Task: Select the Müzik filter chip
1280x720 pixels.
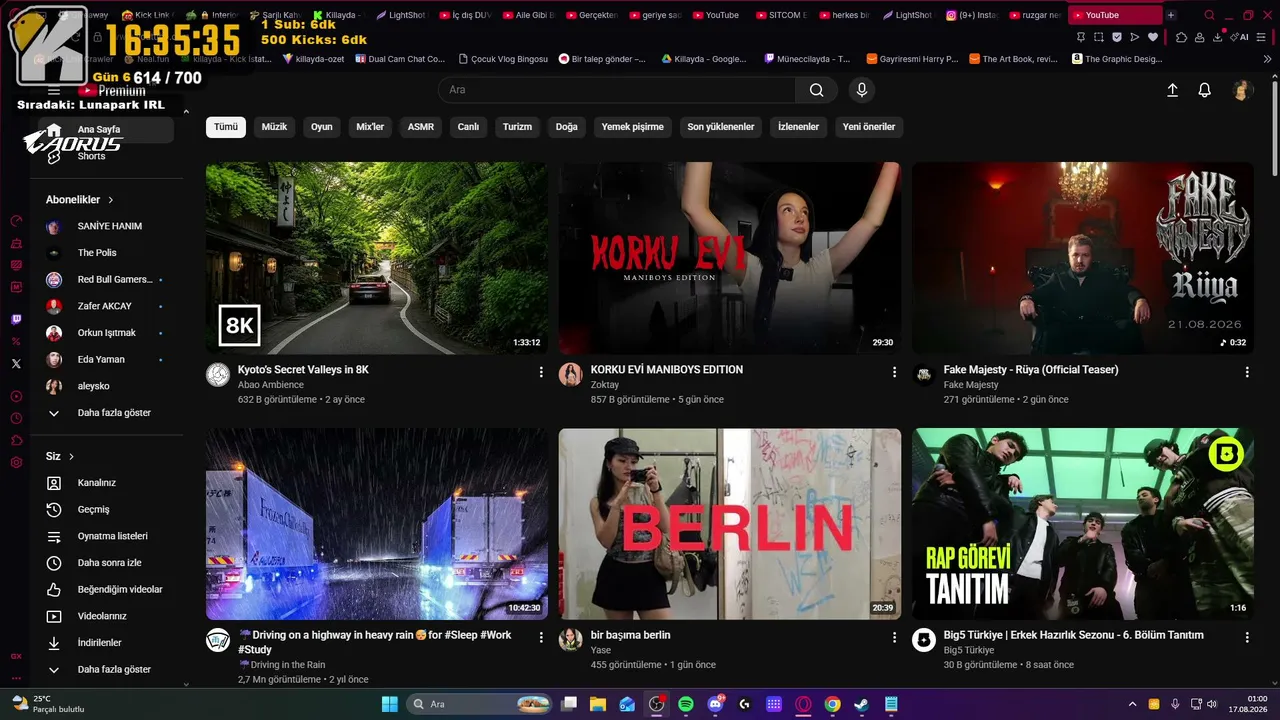Action: (274, 127)
